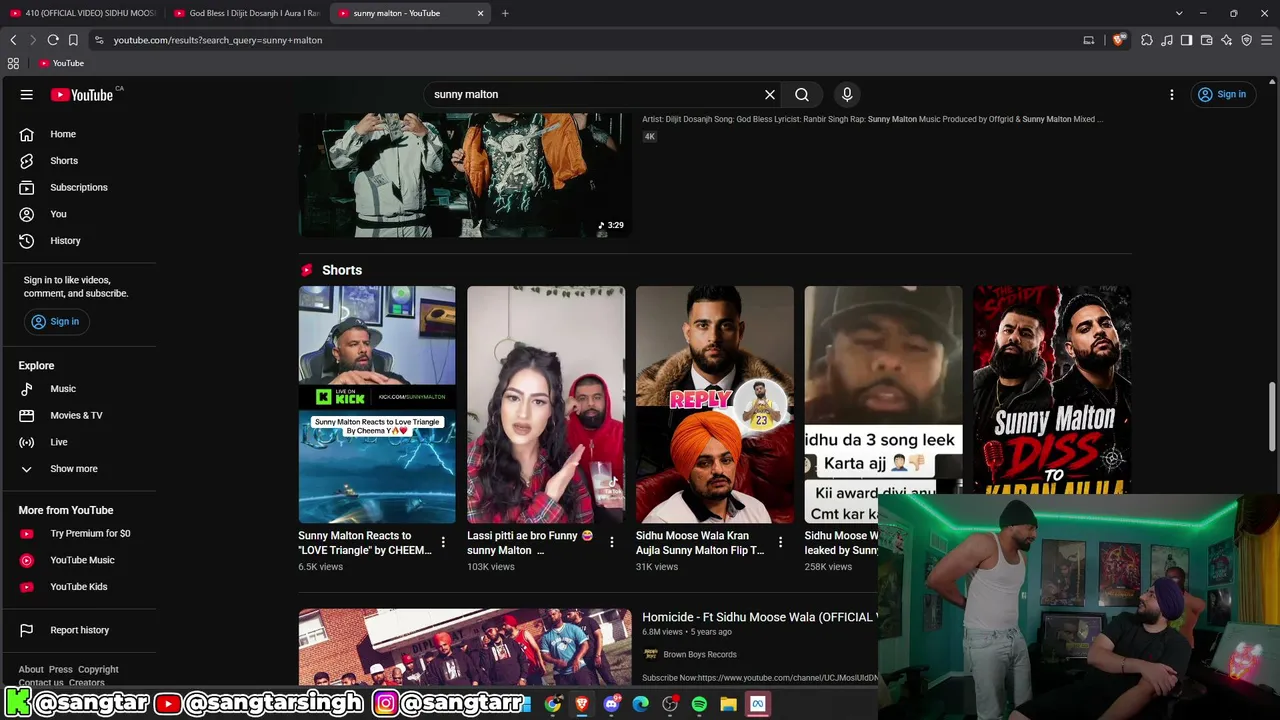1280x720 pixels.
Task: Switch to the 410 Official Video tab
Action: pyautogui.click(x=83, y=13)
